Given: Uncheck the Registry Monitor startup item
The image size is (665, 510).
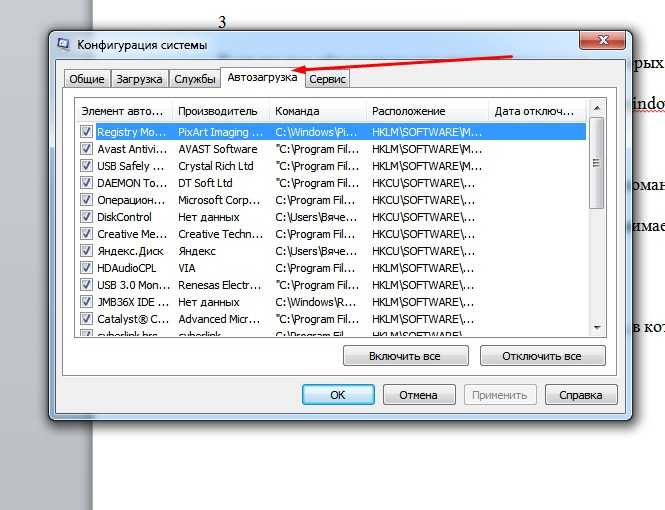Looking at the screenshot, I should coord(86,132).
